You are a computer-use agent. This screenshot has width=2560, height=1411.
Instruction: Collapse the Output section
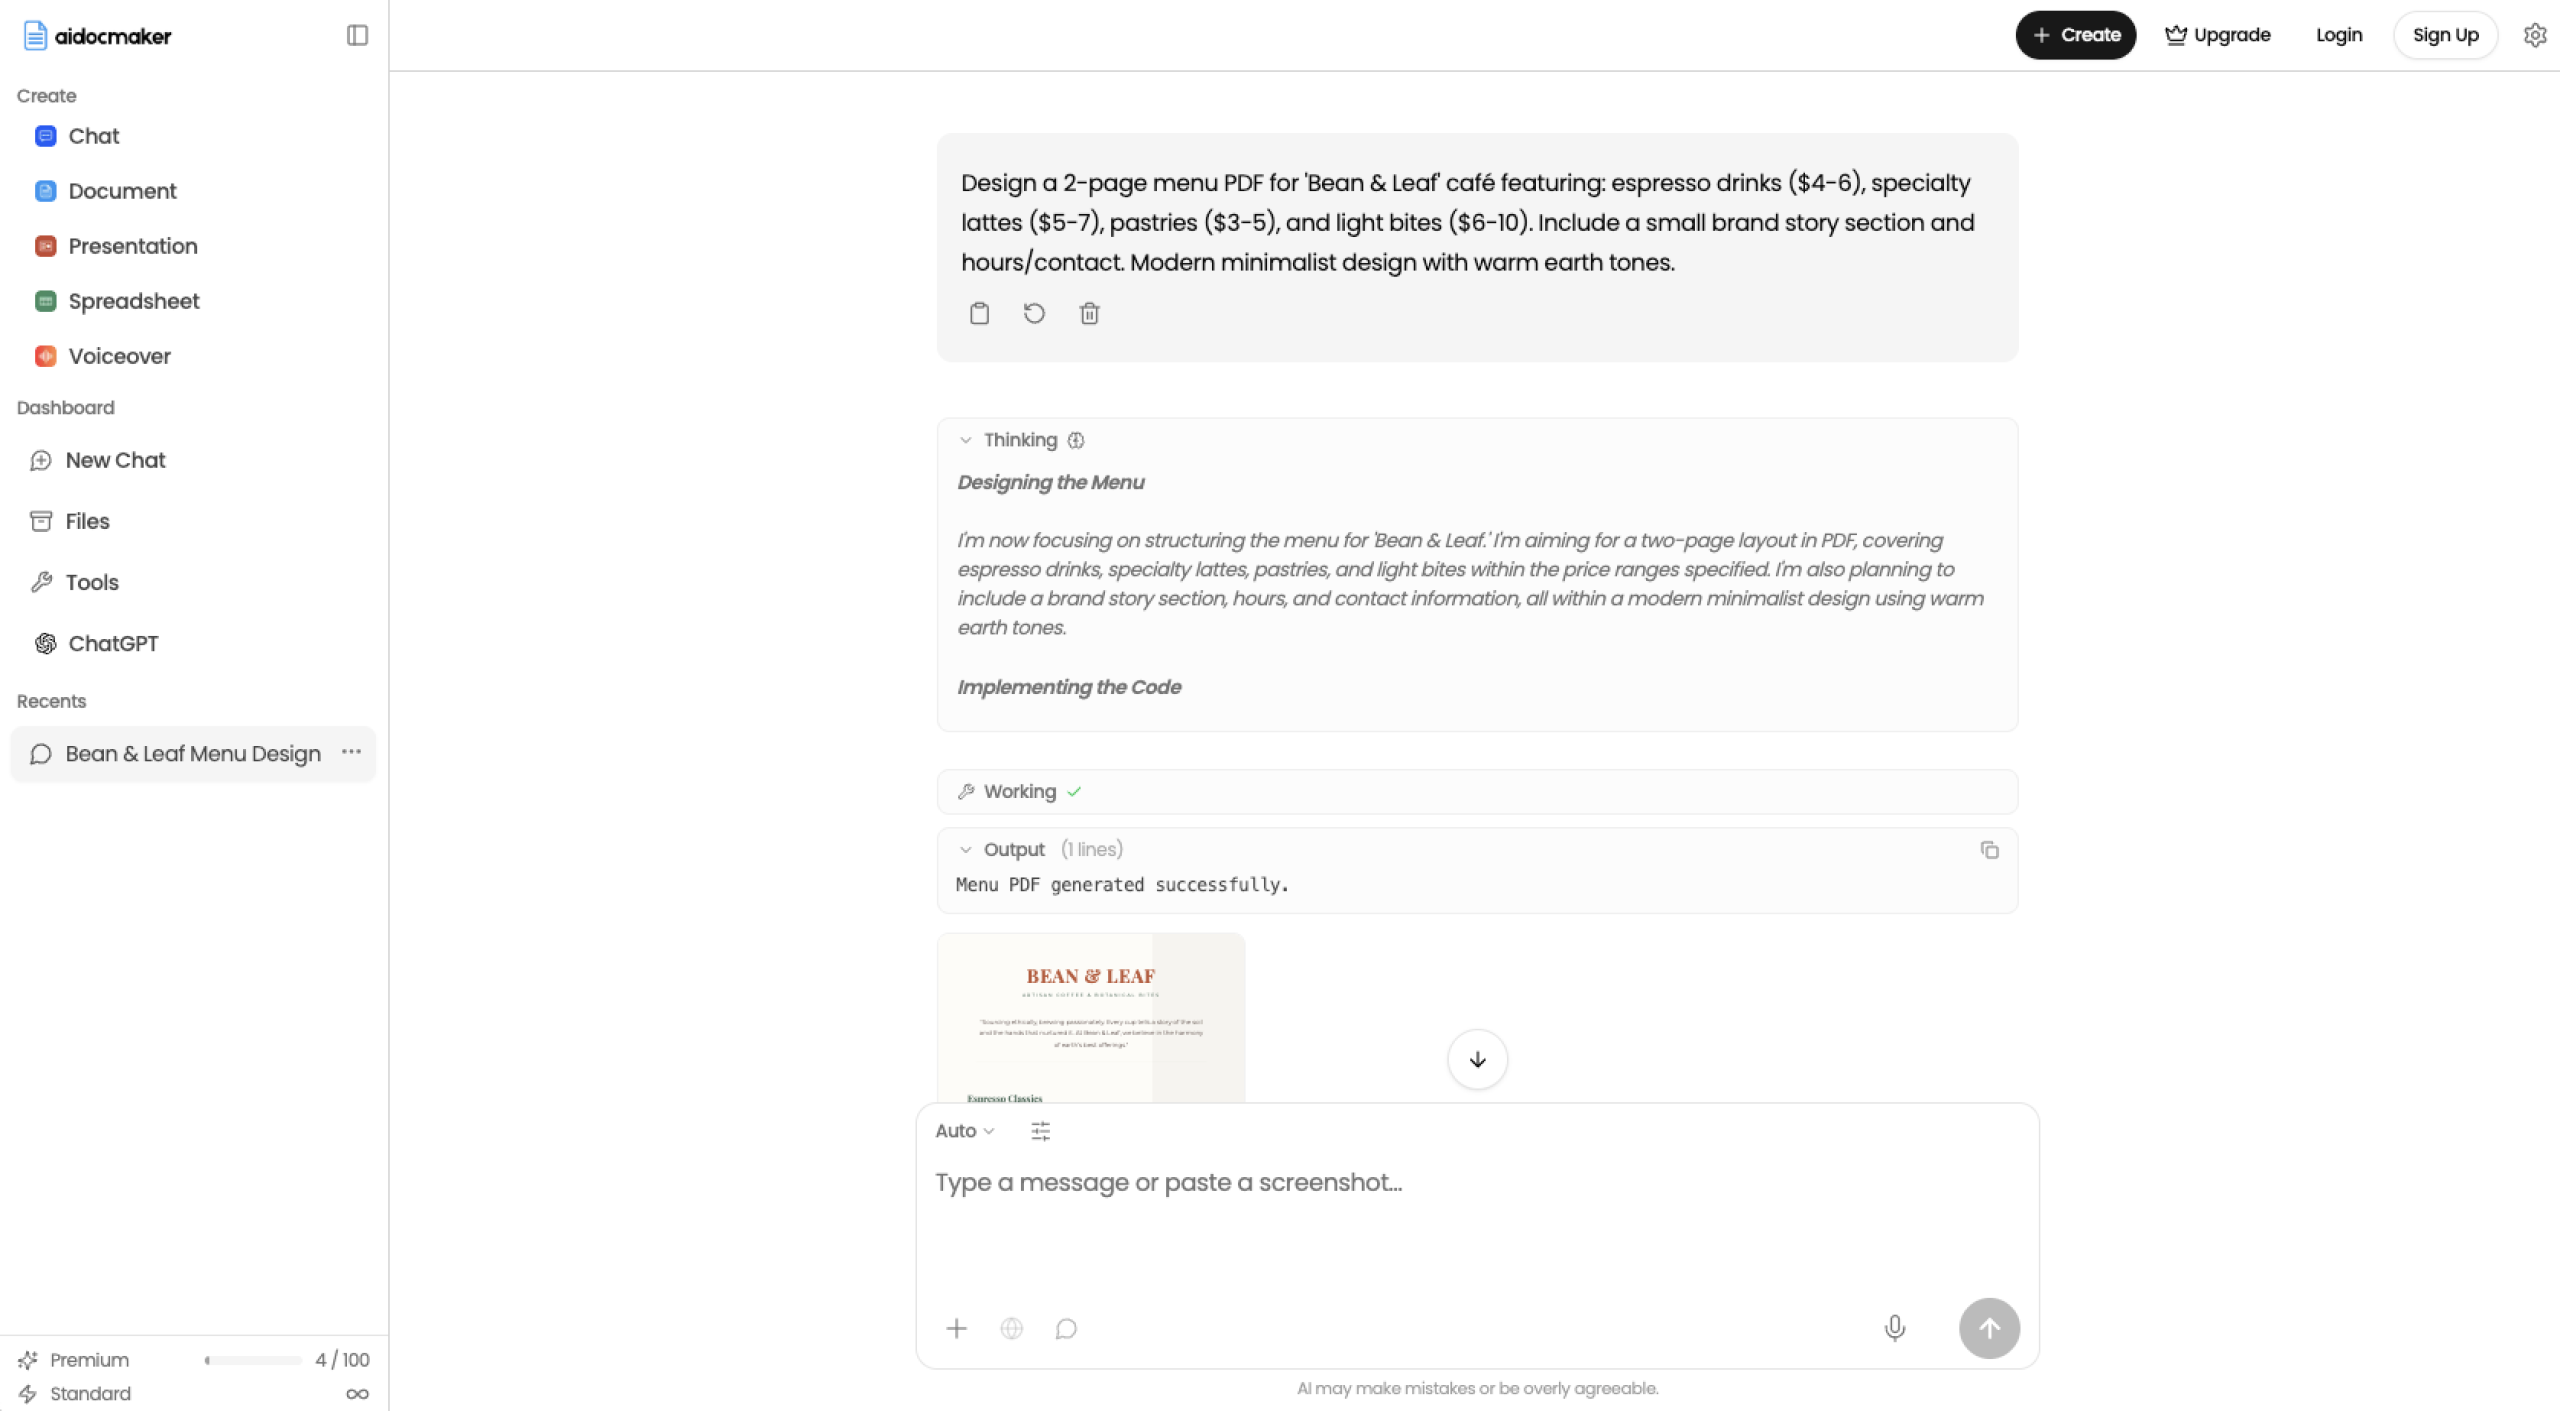tap(965, 848)
